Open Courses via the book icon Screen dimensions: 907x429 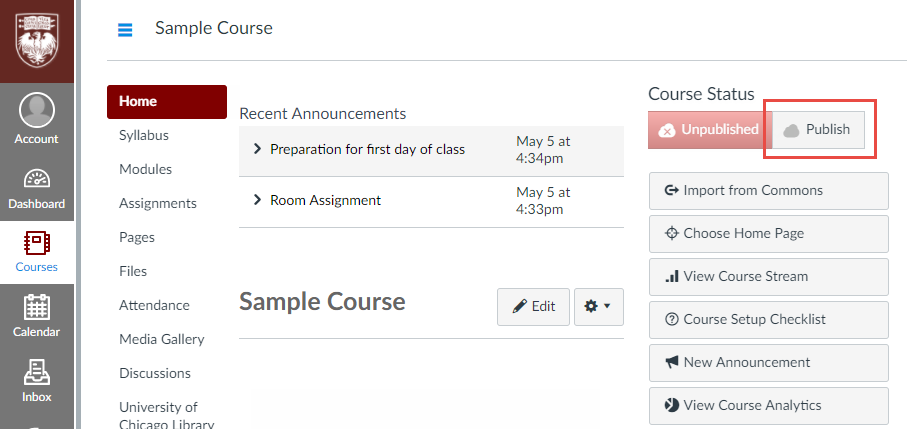[x=36, y=251]
